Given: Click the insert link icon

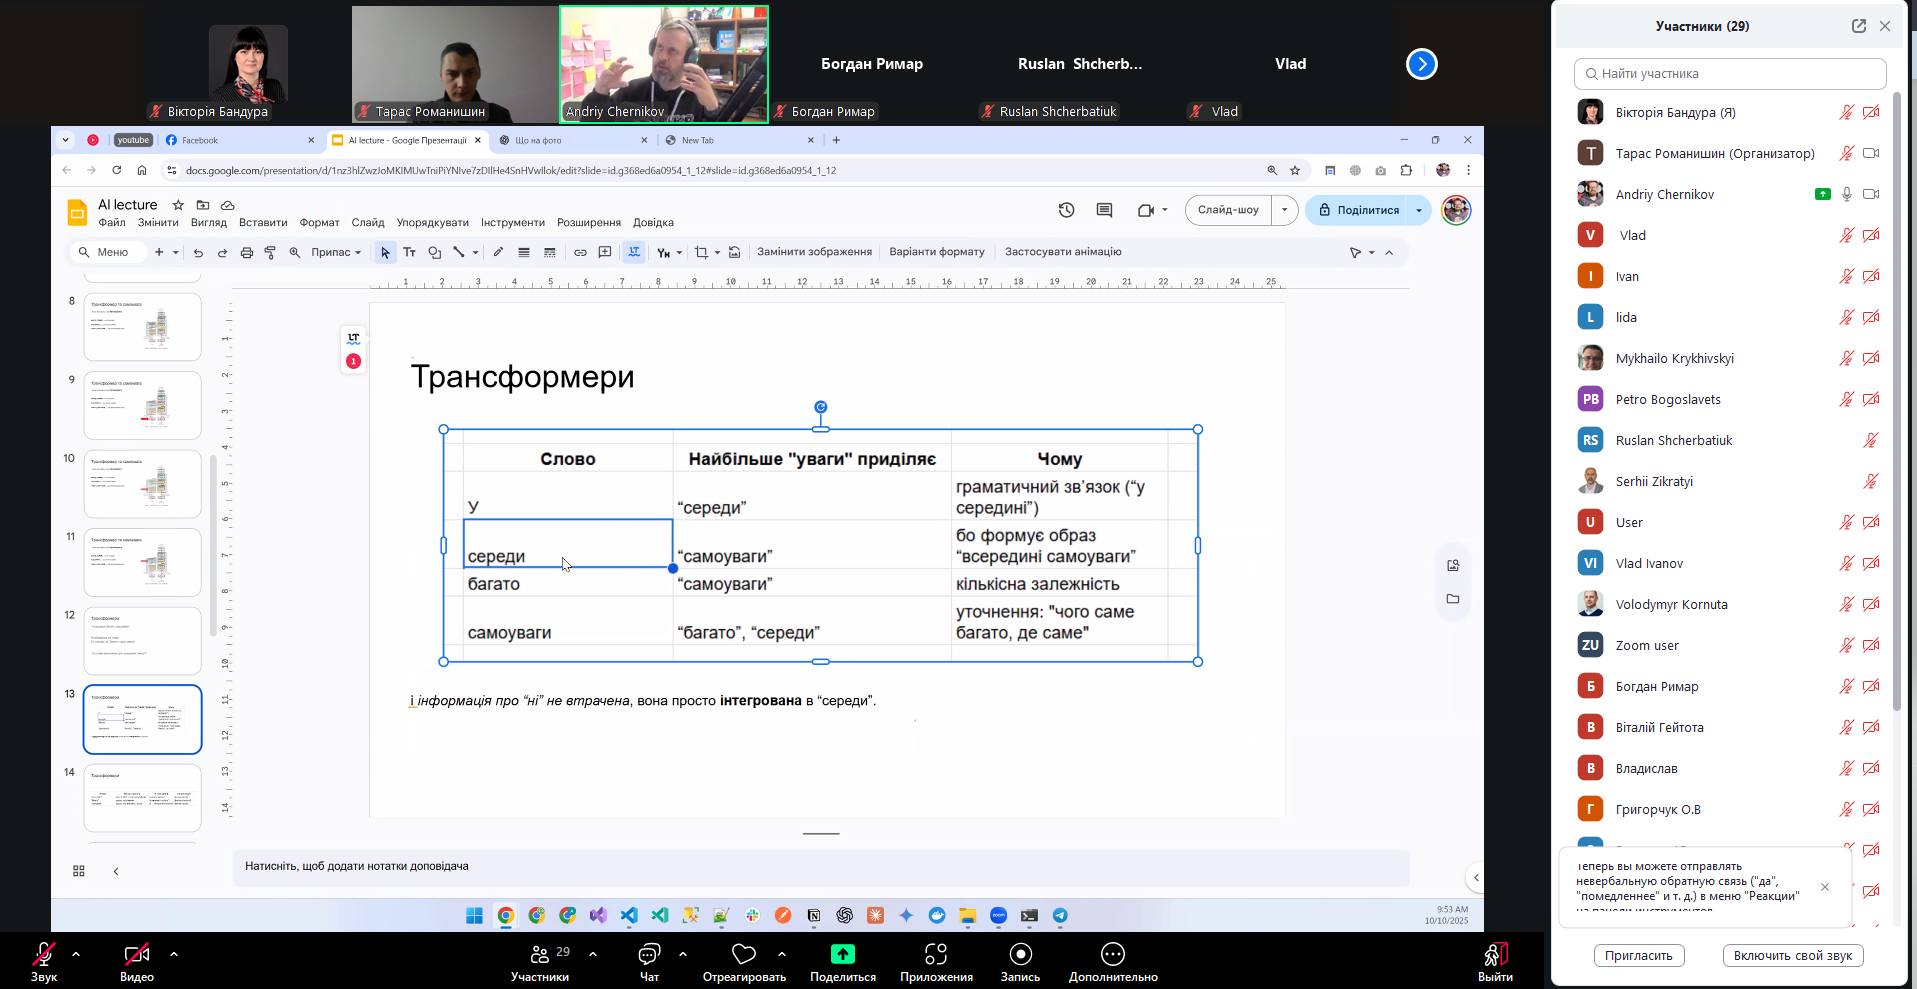Looking at the screenshot, I should click(x=580, y=253).
